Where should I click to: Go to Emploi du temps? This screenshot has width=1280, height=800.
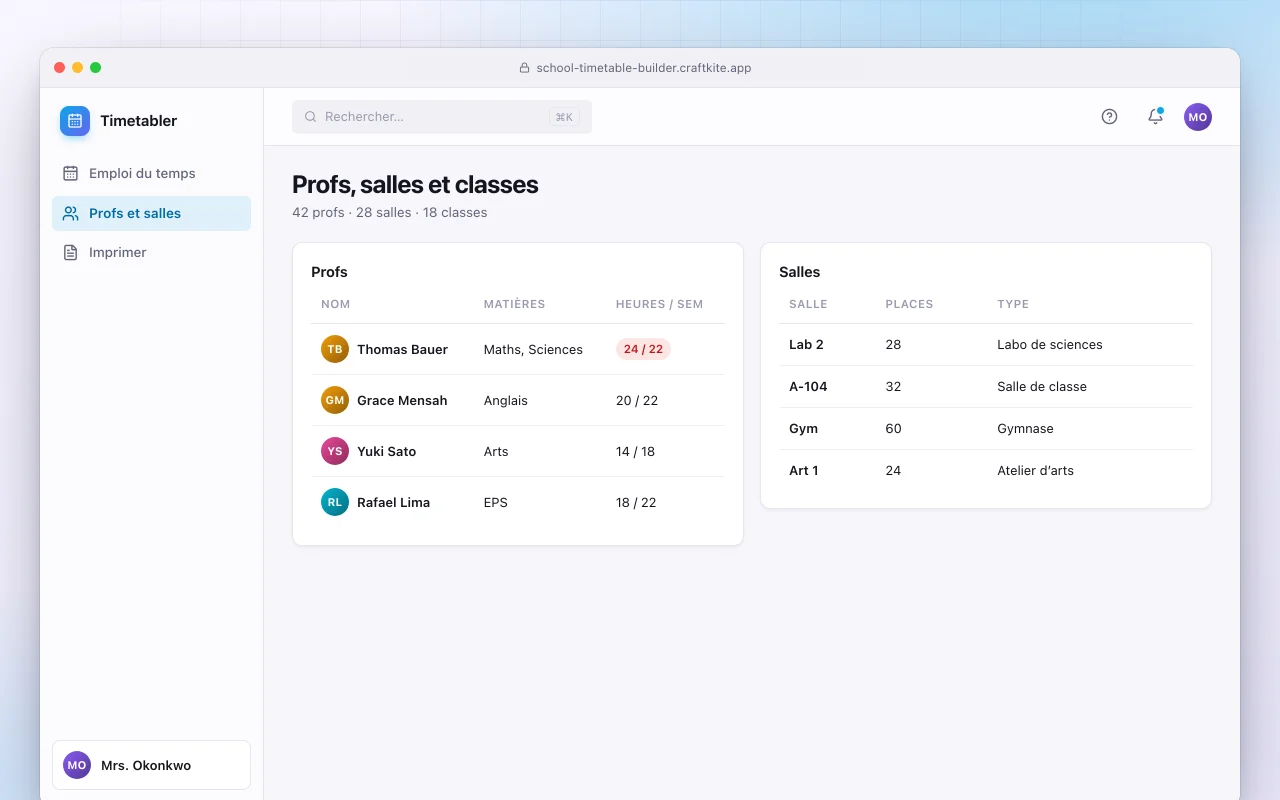(x=152, y=173)
